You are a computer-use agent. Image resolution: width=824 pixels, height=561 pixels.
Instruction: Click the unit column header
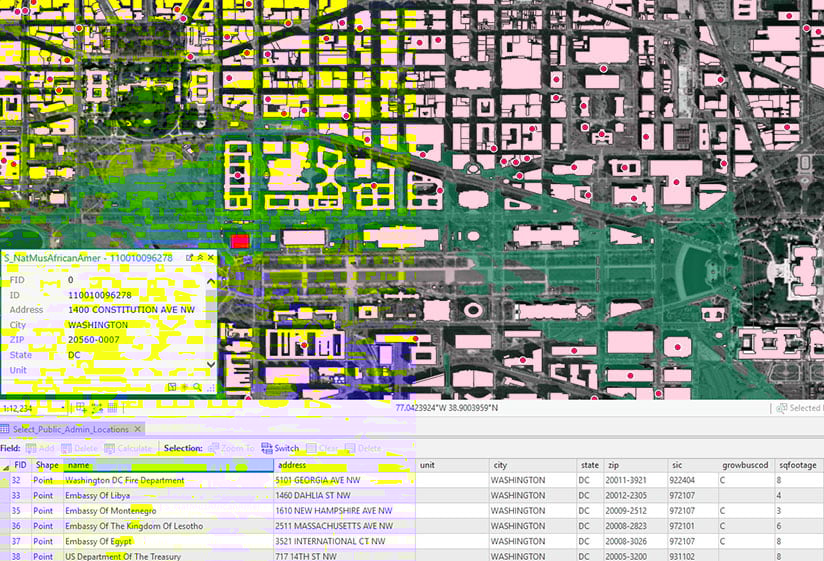point(452,465)
